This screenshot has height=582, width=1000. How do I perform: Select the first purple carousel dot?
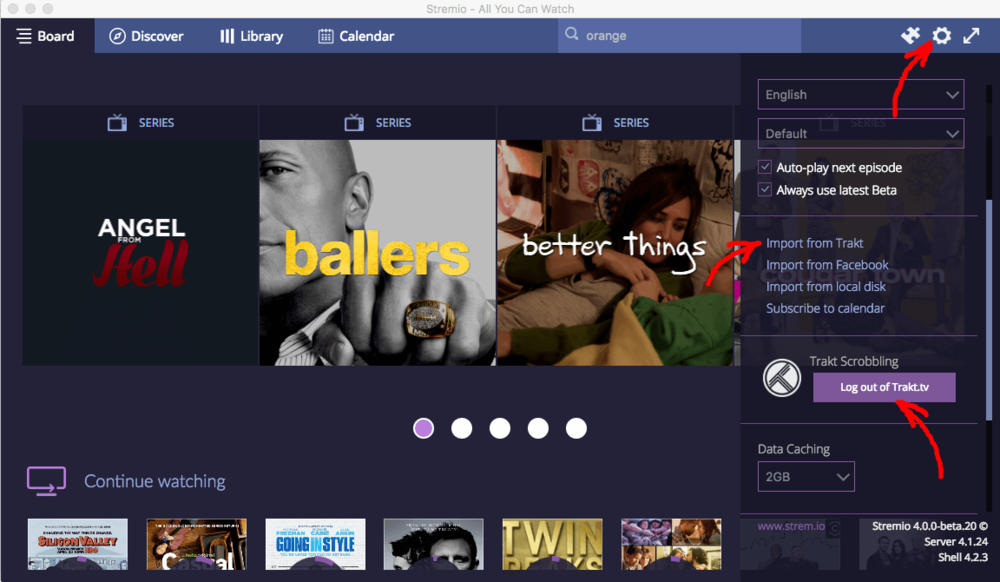pyautogui.click(x=423, y=428)
